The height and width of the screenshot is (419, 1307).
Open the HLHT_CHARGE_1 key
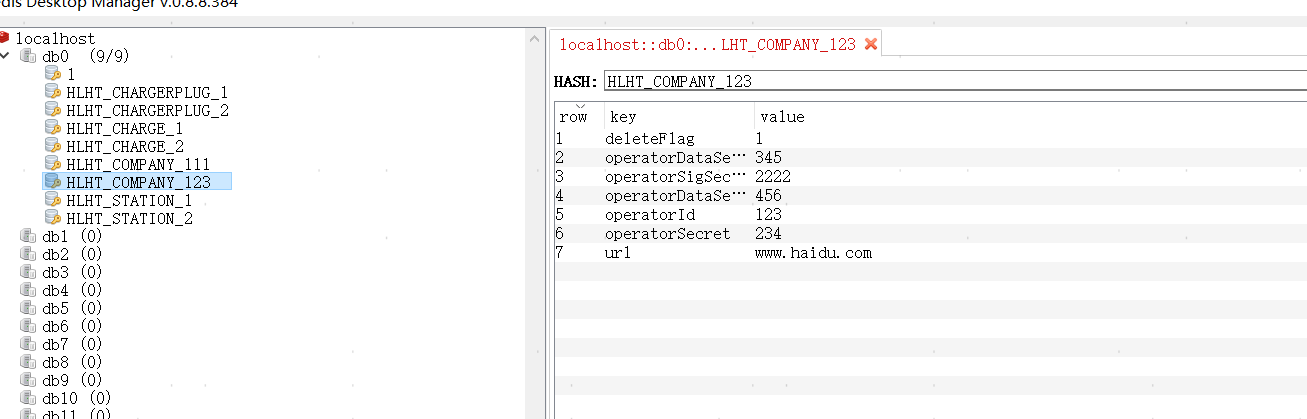[124, 128]
